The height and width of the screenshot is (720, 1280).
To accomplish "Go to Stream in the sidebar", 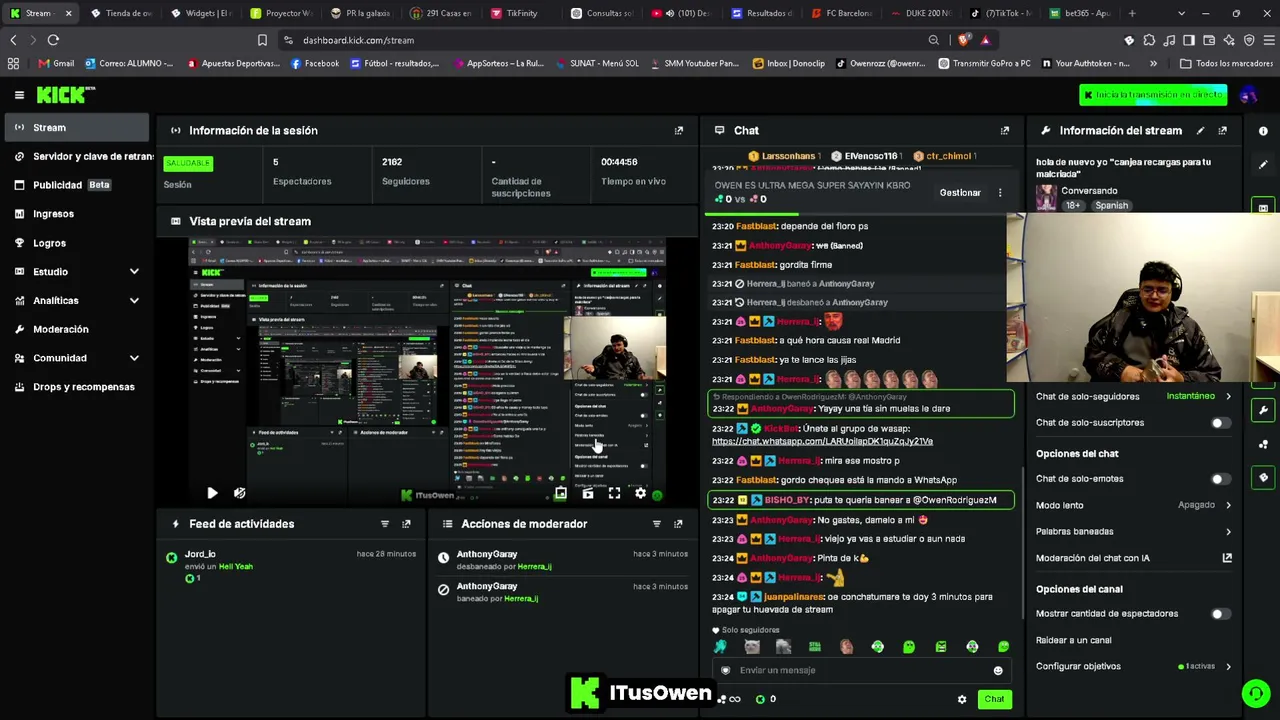I will 77,128.
